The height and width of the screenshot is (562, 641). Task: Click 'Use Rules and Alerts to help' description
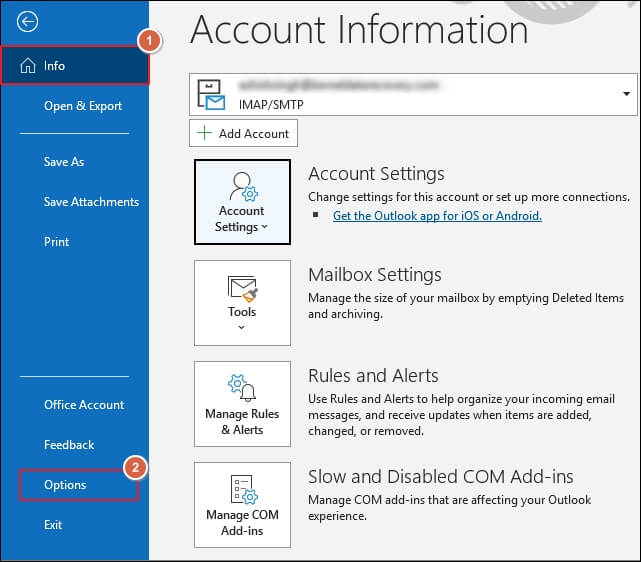(x=462, y=415)
